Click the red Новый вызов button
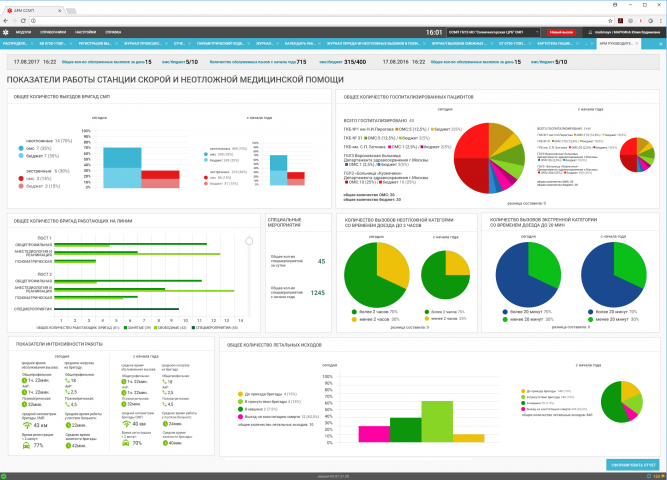The width and height of the screenshot is (667, 480). pyautogui.click(x=562, y=32)
